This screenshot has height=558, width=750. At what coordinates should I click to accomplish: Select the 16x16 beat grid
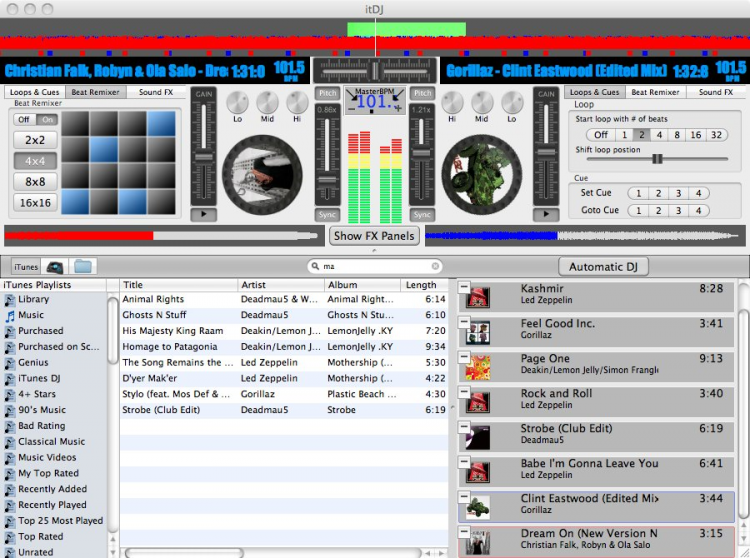pos(35,203)
